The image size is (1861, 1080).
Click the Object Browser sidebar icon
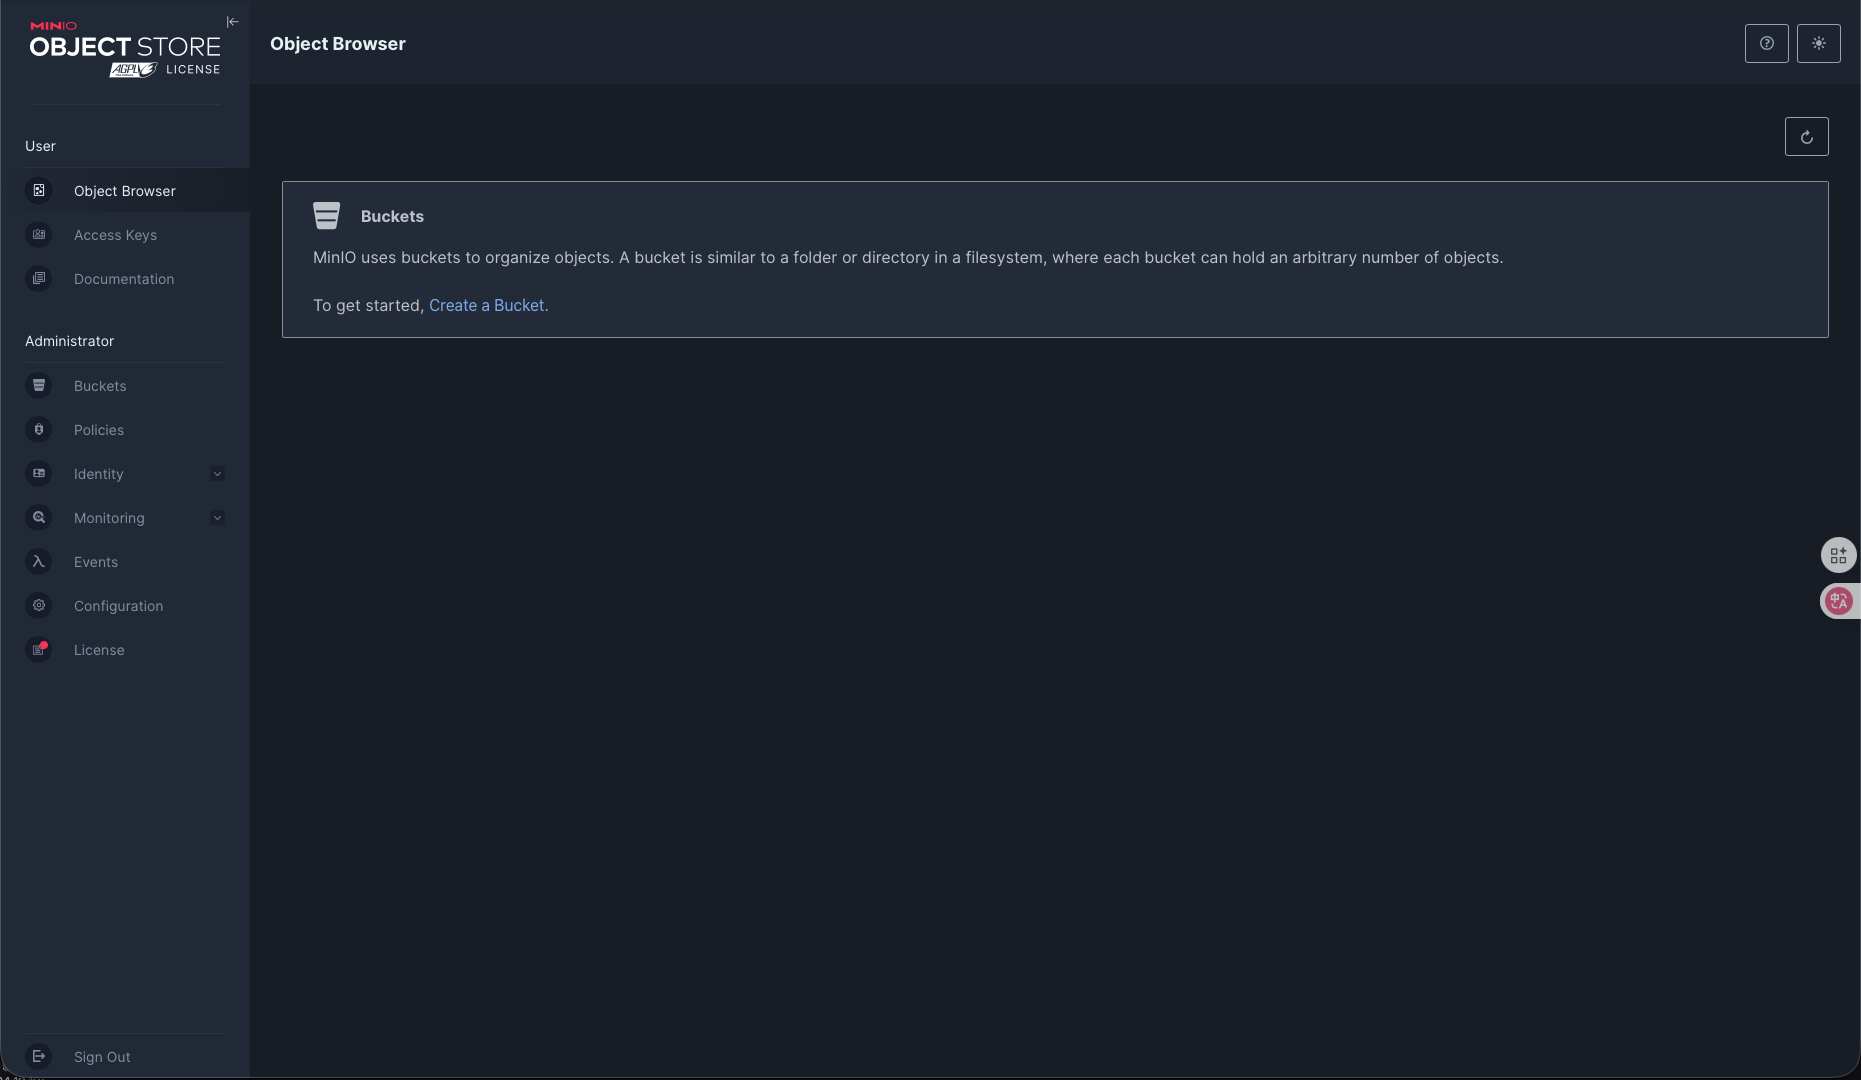point(39,191)
